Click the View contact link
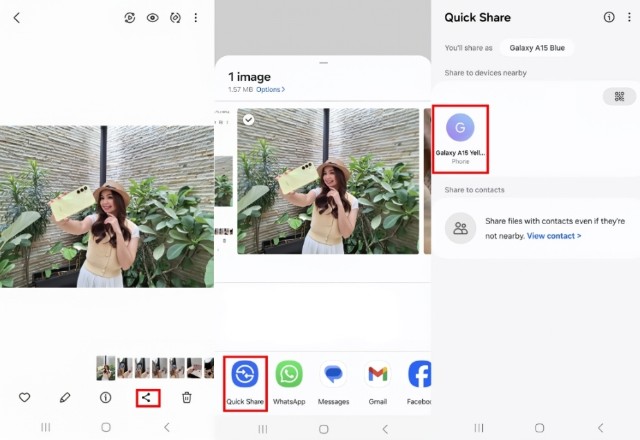Viewport: 640px width, 440px height. coord(554,236)
